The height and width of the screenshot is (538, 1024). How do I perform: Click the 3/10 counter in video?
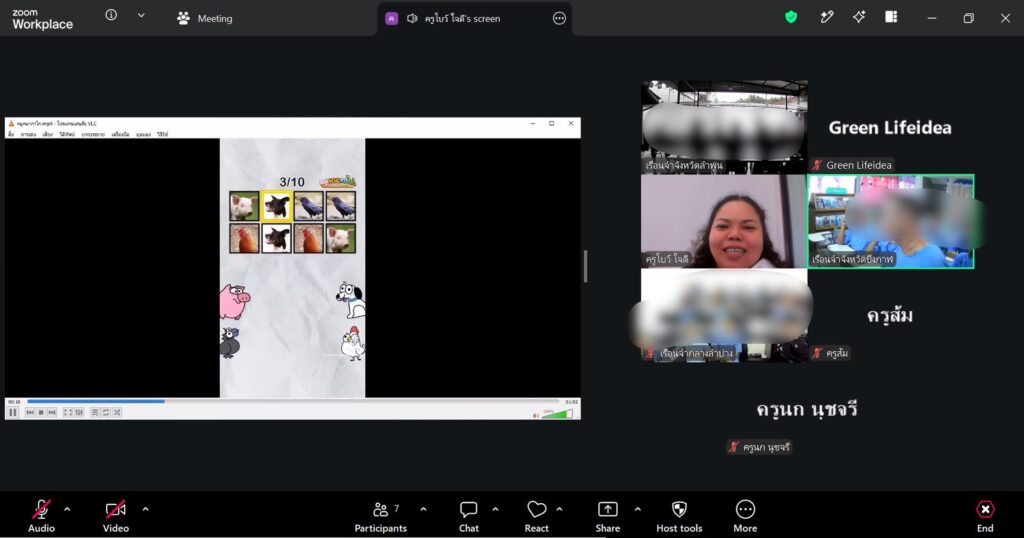pyautogui.click(x=292, y=182)
